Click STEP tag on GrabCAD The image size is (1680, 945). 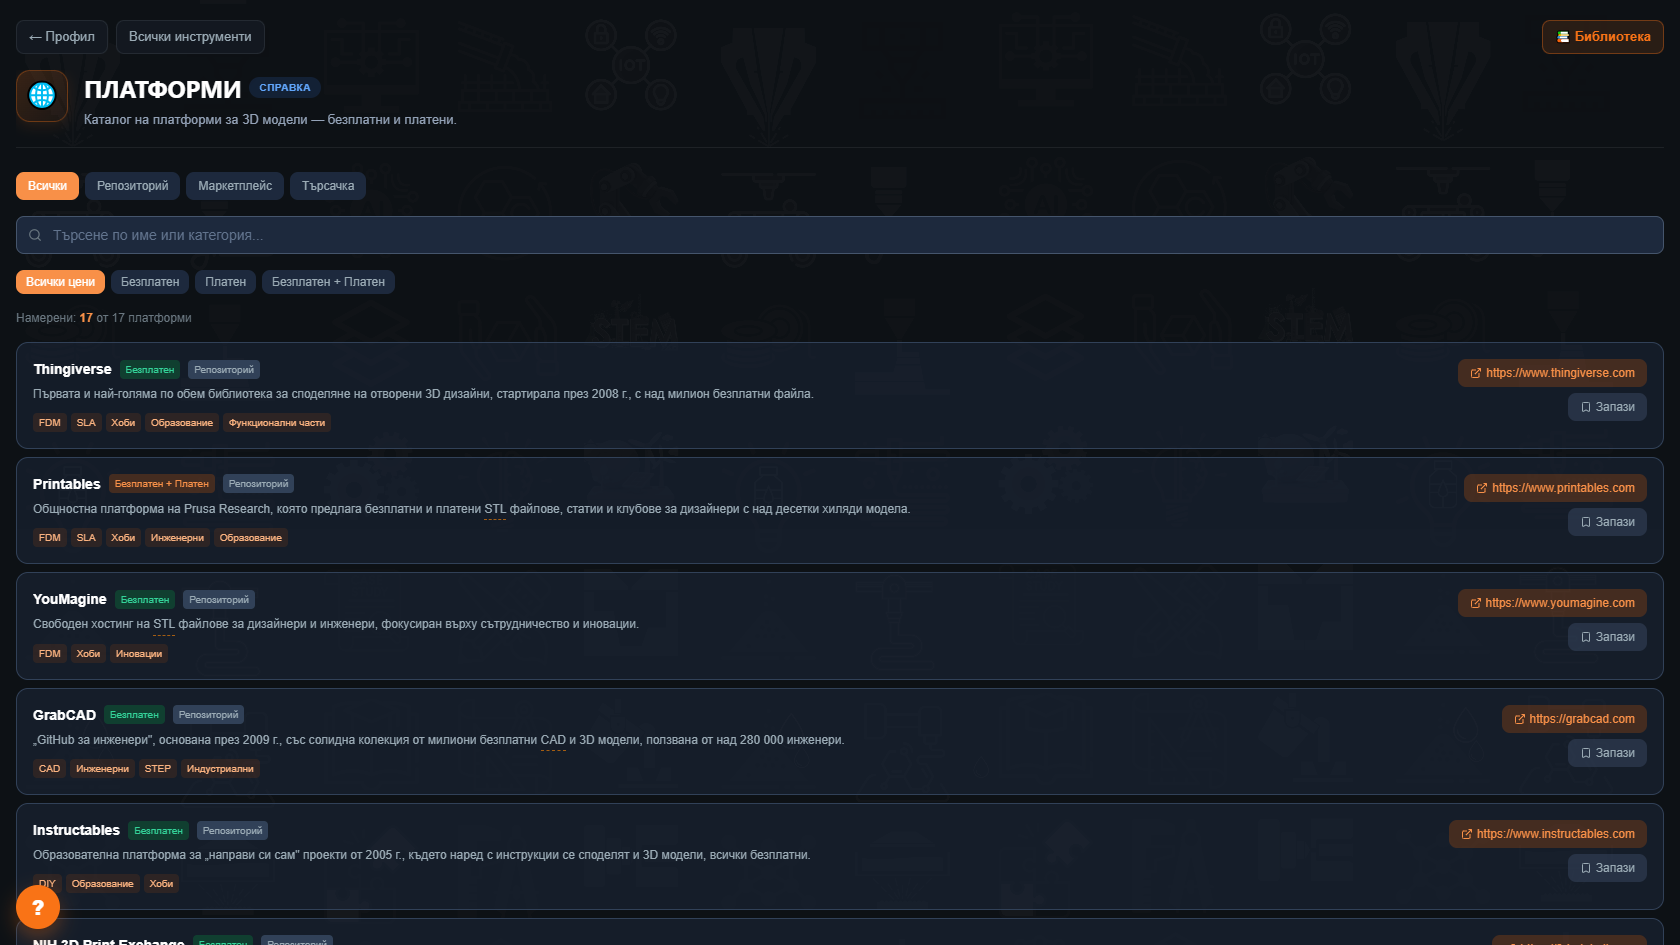158,769
